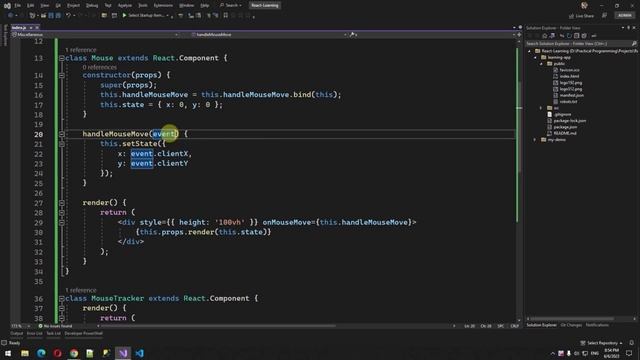This screenshot has height=360, width=640.
Task: Select package.json in Solution Explorer
Action: [x=565, y=127]
